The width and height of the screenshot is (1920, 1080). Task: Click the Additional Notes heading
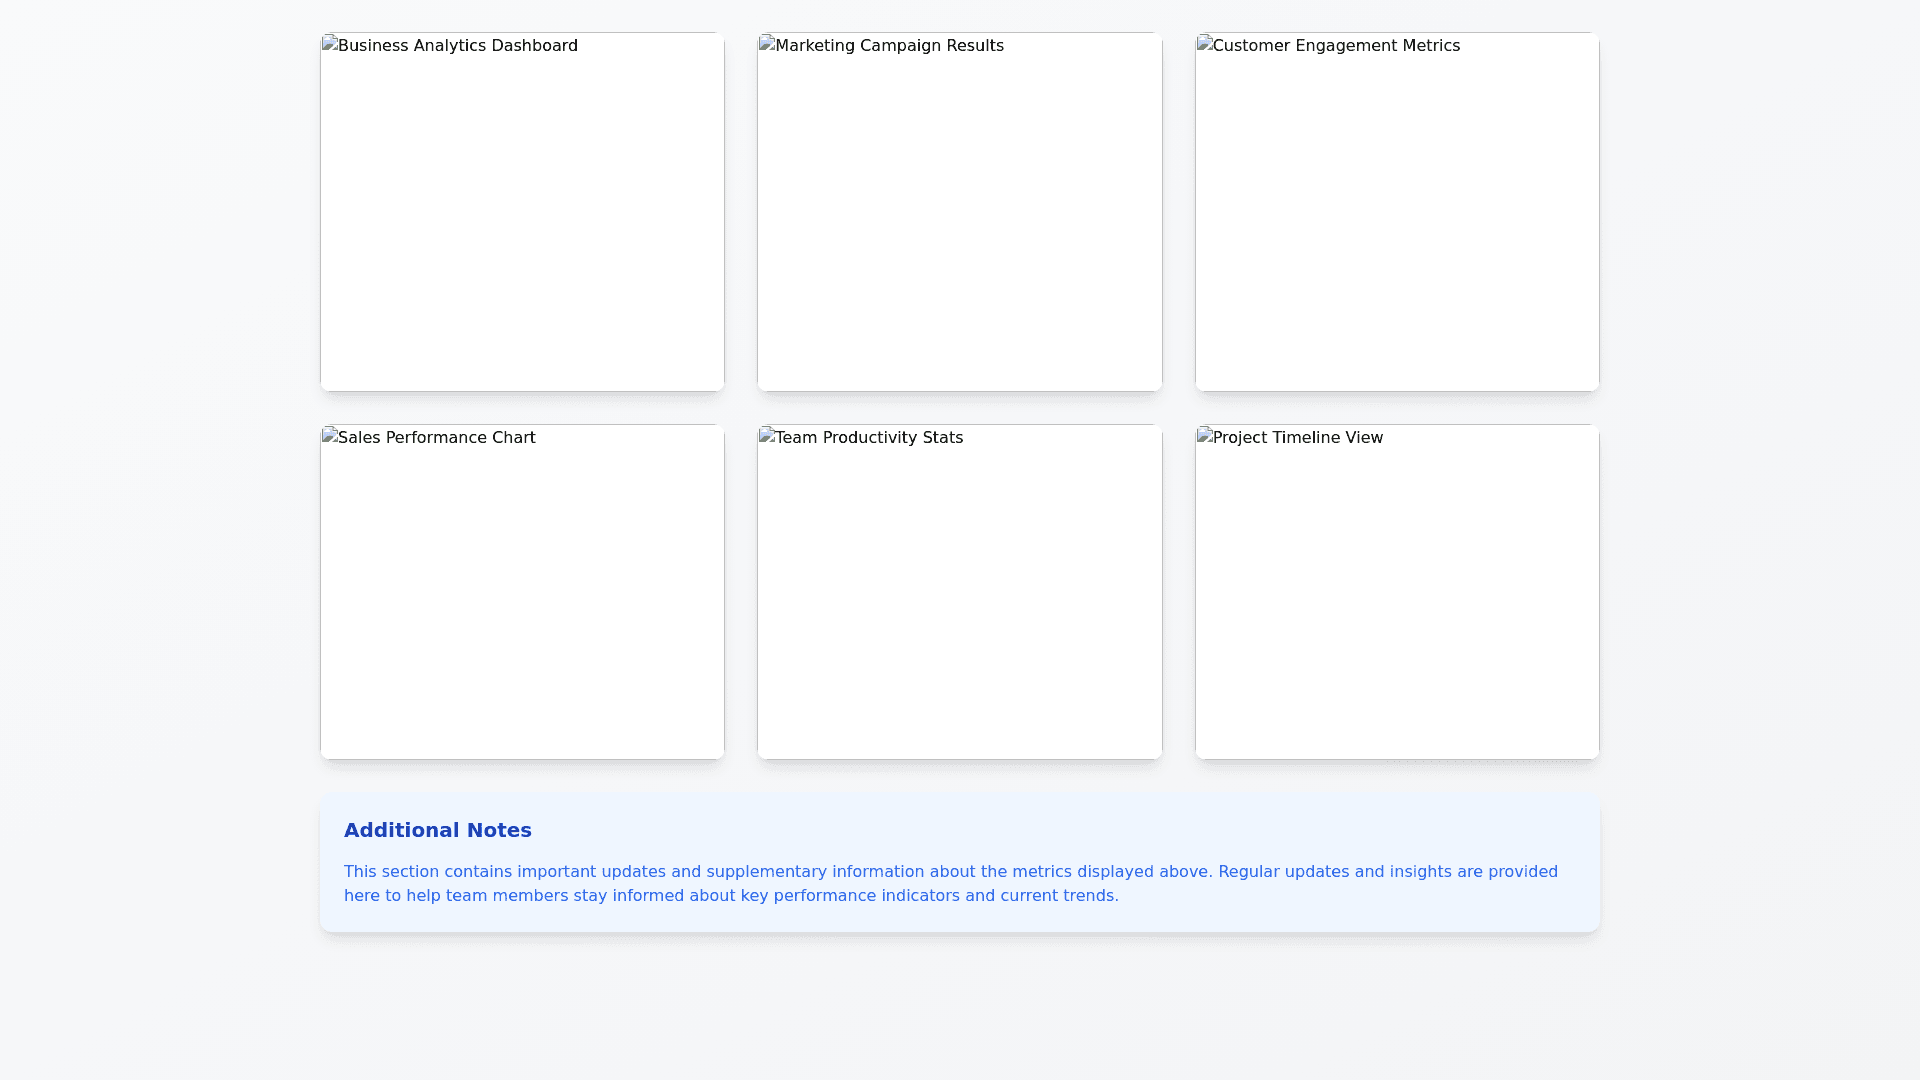click(x=438, y=830)
